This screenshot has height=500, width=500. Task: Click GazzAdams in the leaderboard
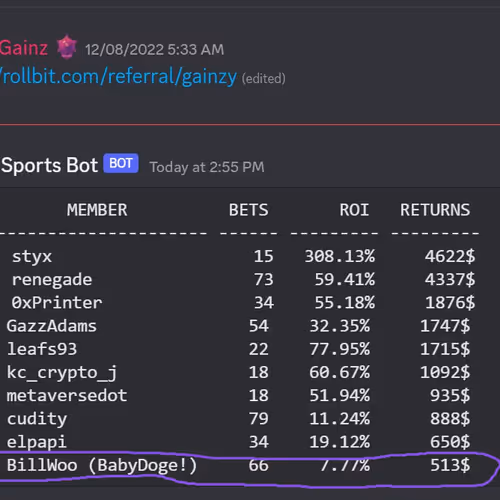pos(52,326)
